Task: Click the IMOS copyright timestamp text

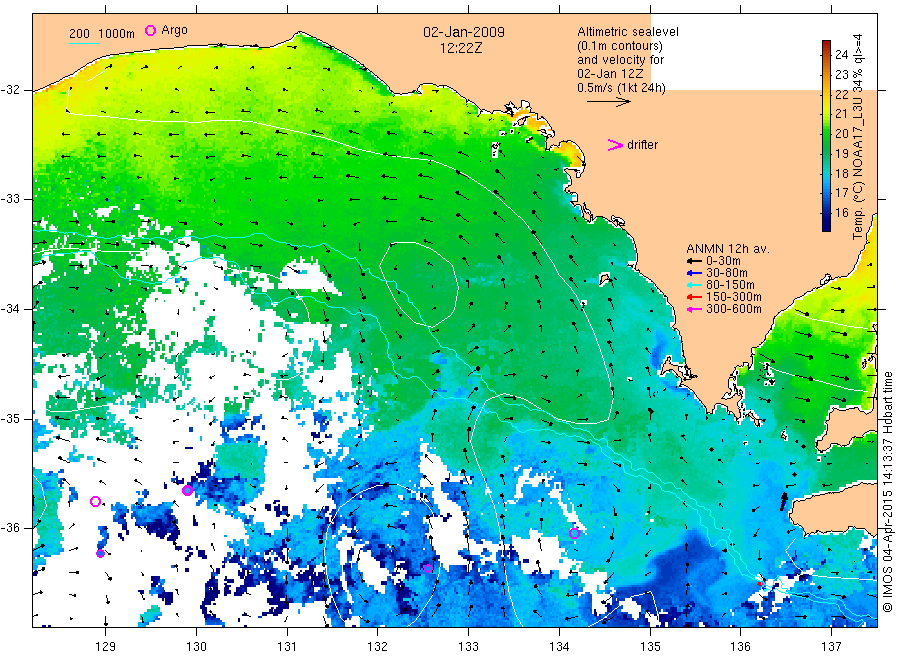Action: [x=888, y=492]
